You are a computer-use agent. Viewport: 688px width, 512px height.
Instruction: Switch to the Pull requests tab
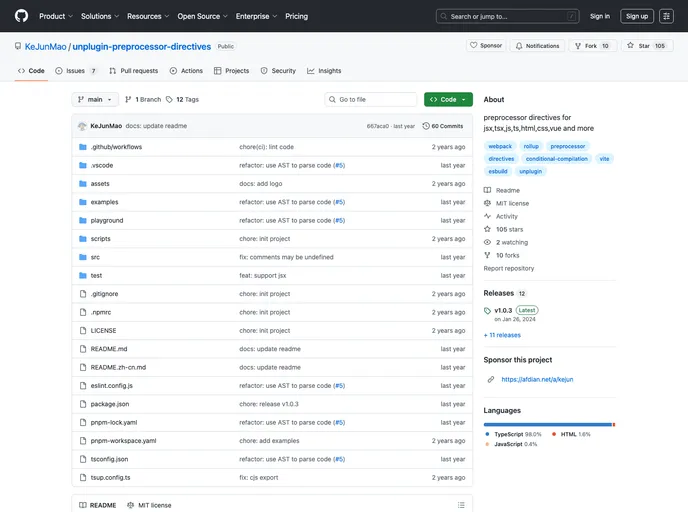133,71
